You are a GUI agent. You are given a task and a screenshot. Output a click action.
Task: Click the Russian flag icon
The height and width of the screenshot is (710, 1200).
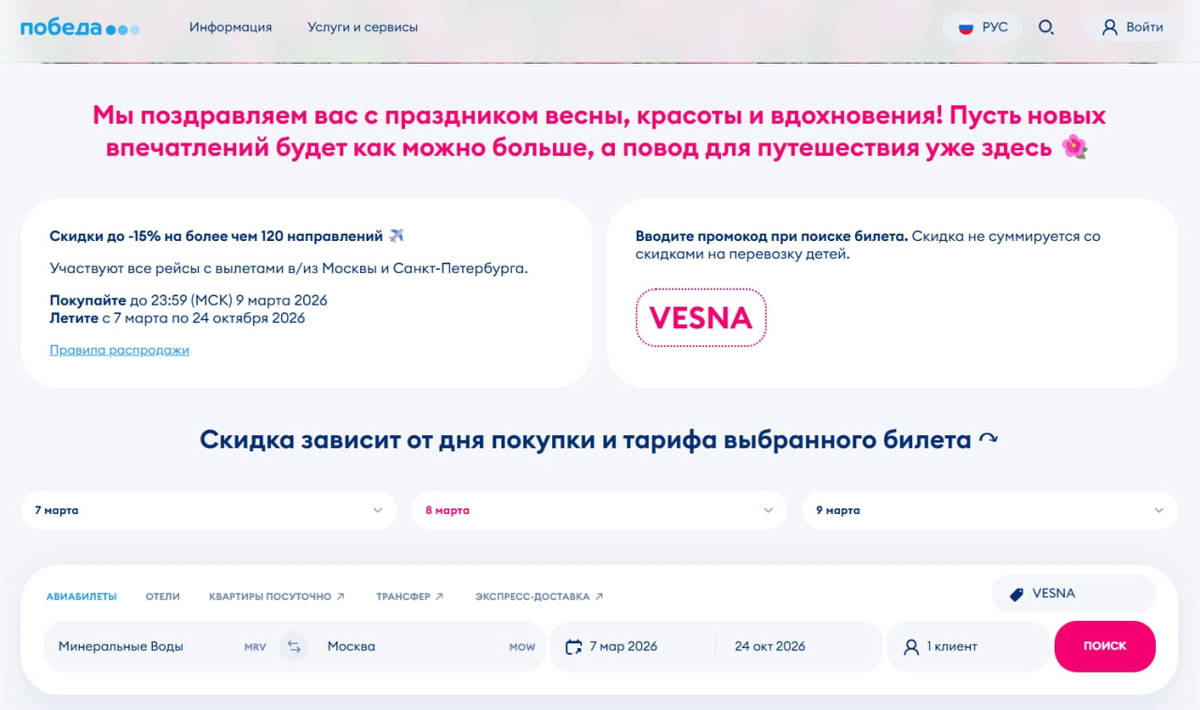pos(966,28)
